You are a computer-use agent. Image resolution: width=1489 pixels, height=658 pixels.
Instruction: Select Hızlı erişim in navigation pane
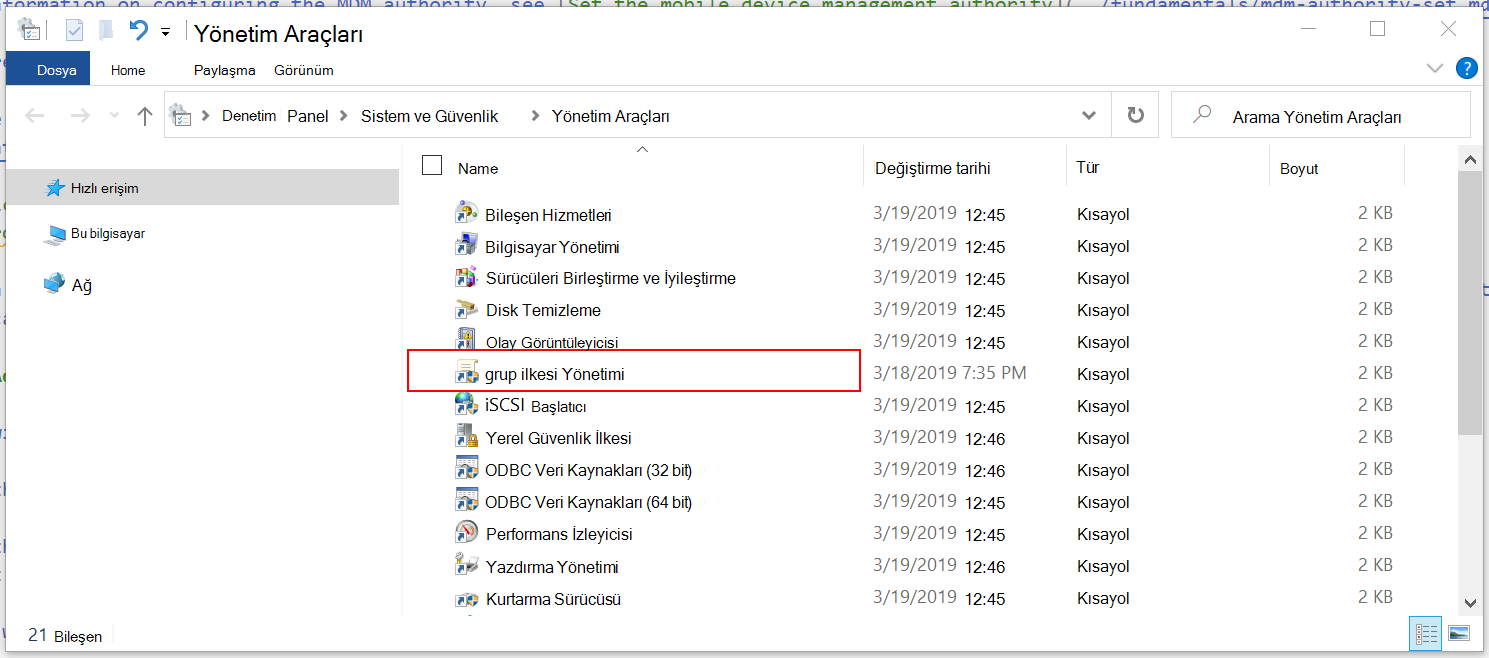tap(202, 188)
